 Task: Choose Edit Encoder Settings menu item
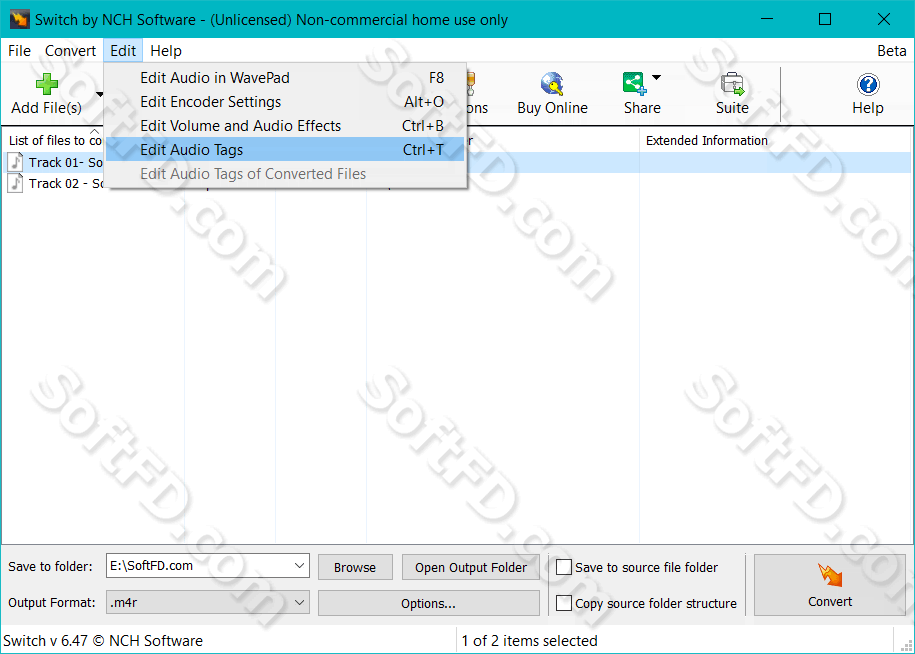coord(285,102)
